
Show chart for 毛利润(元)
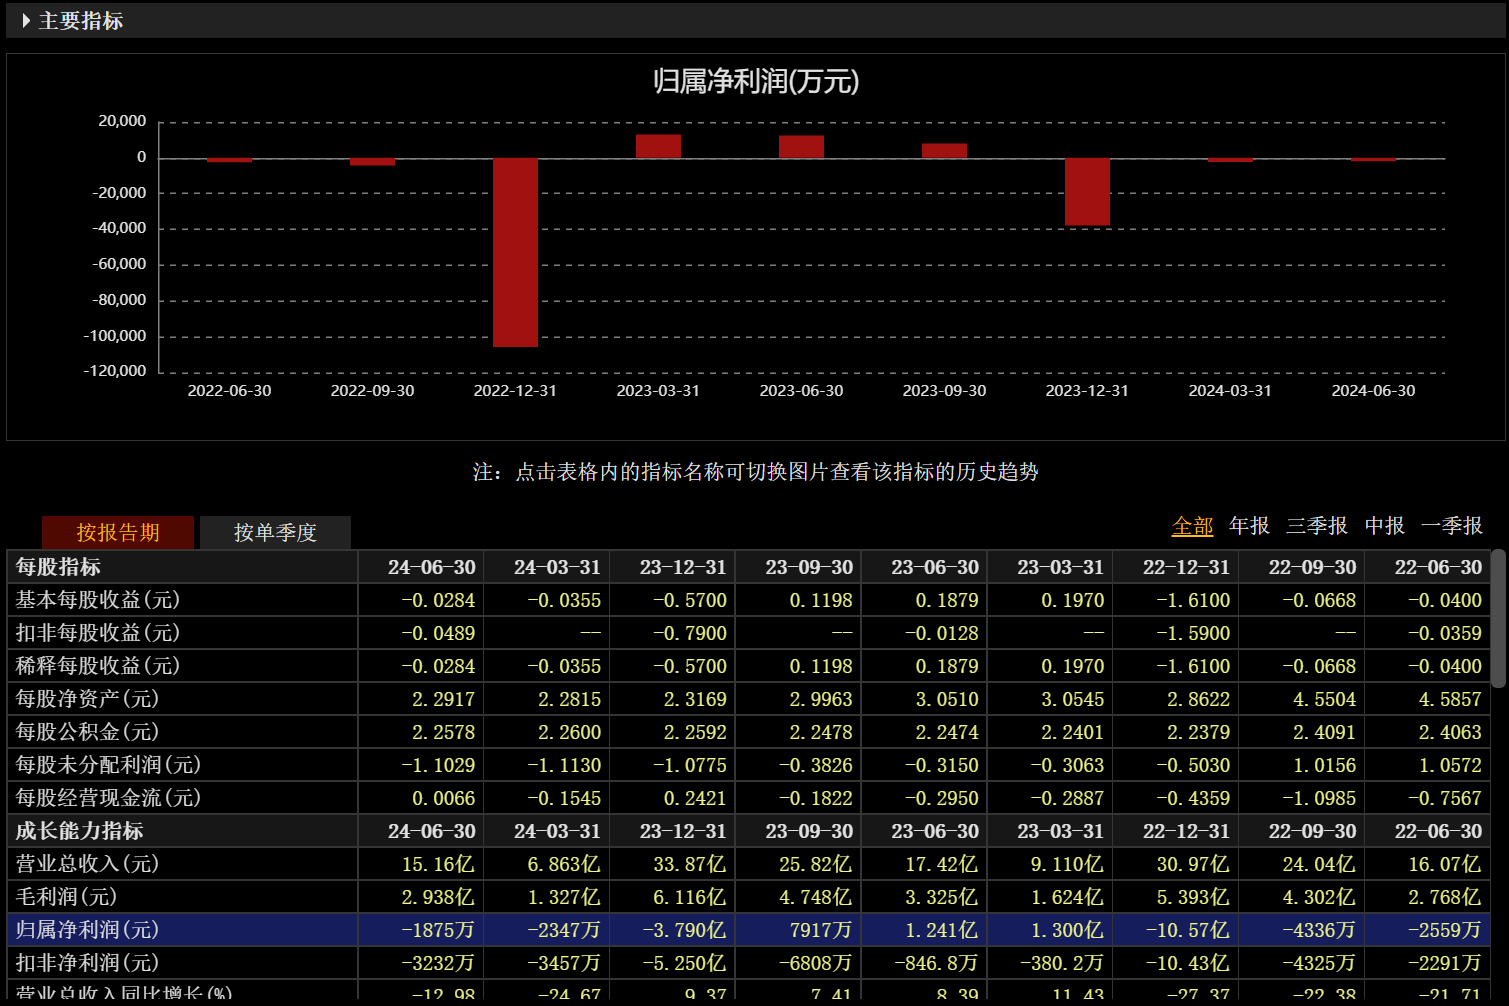66,897
